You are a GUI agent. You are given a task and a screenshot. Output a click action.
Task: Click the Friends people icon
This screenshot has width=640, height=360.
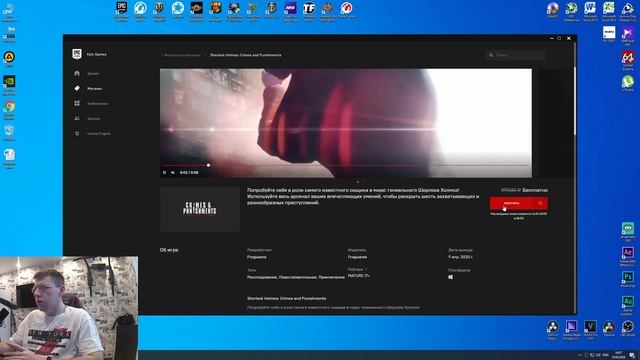pyautogui.click(x=77, y=118)
